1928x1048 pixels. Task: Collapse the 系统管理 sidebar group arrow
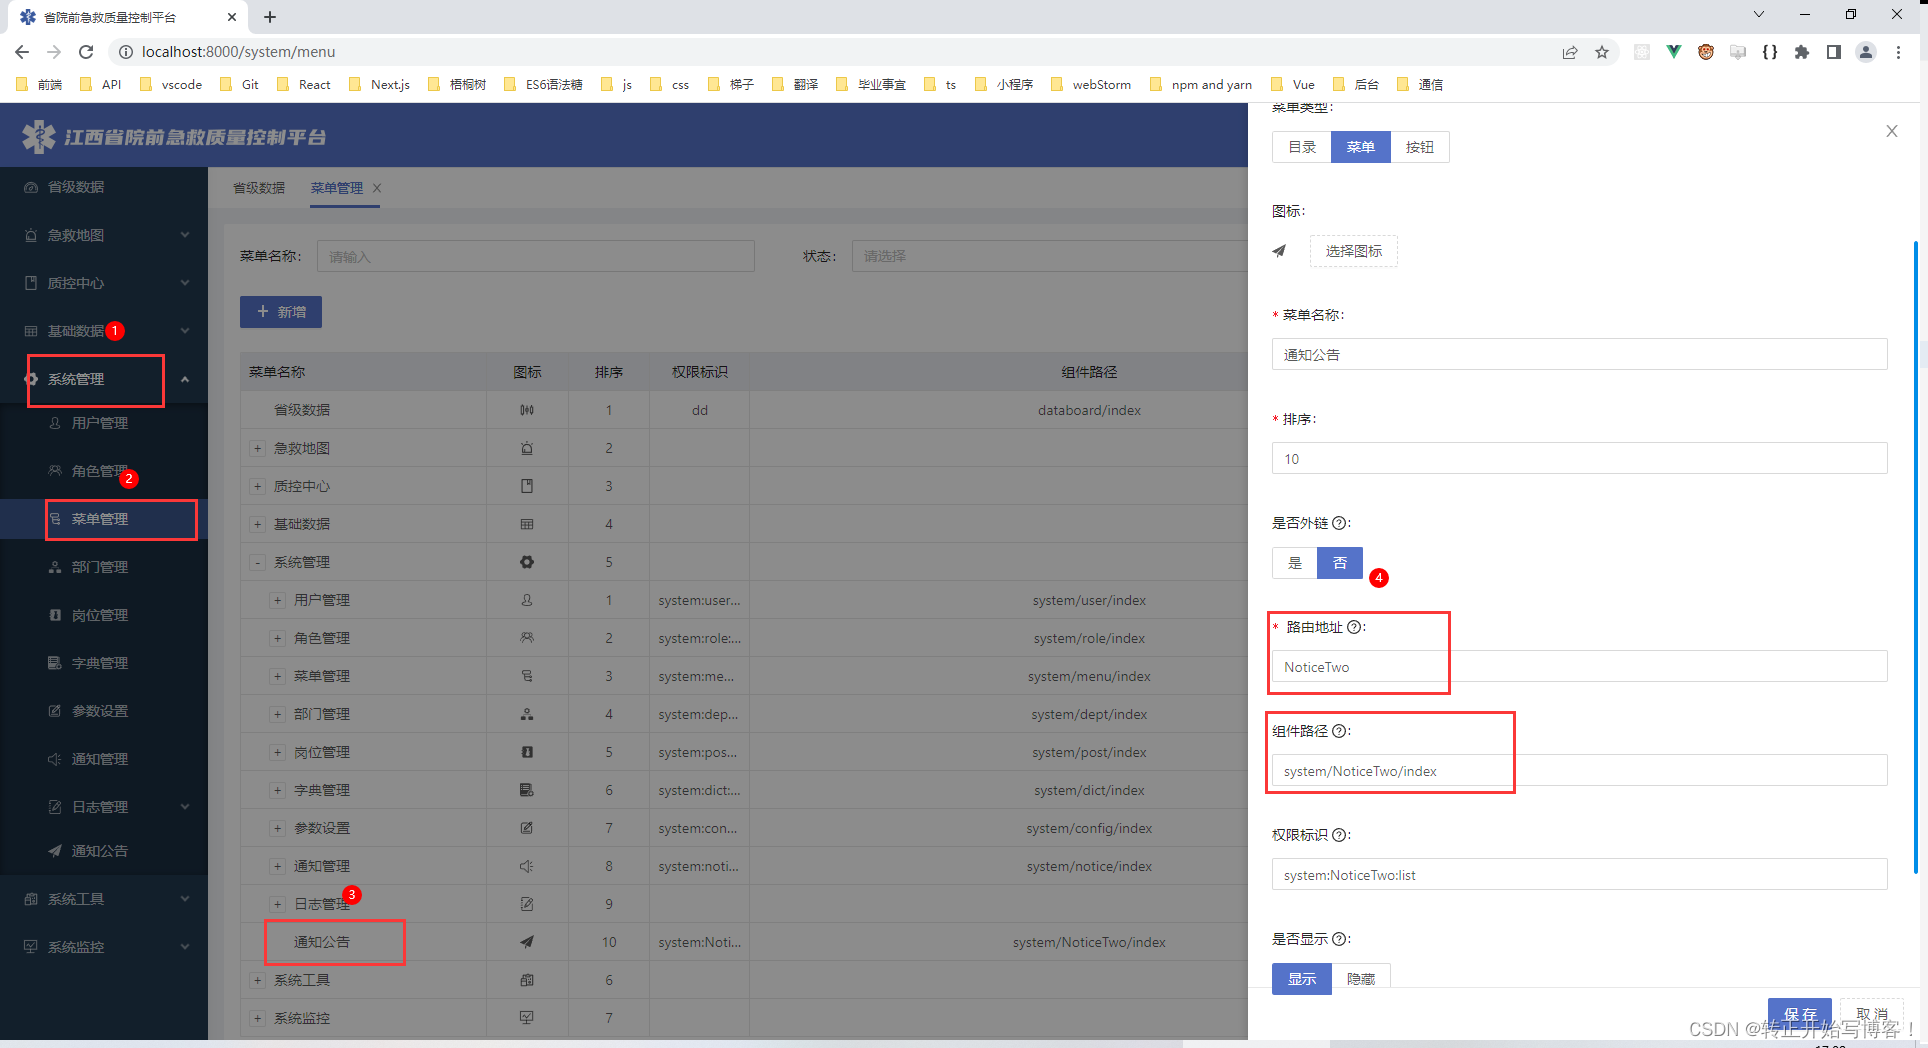tap(185, 379)
